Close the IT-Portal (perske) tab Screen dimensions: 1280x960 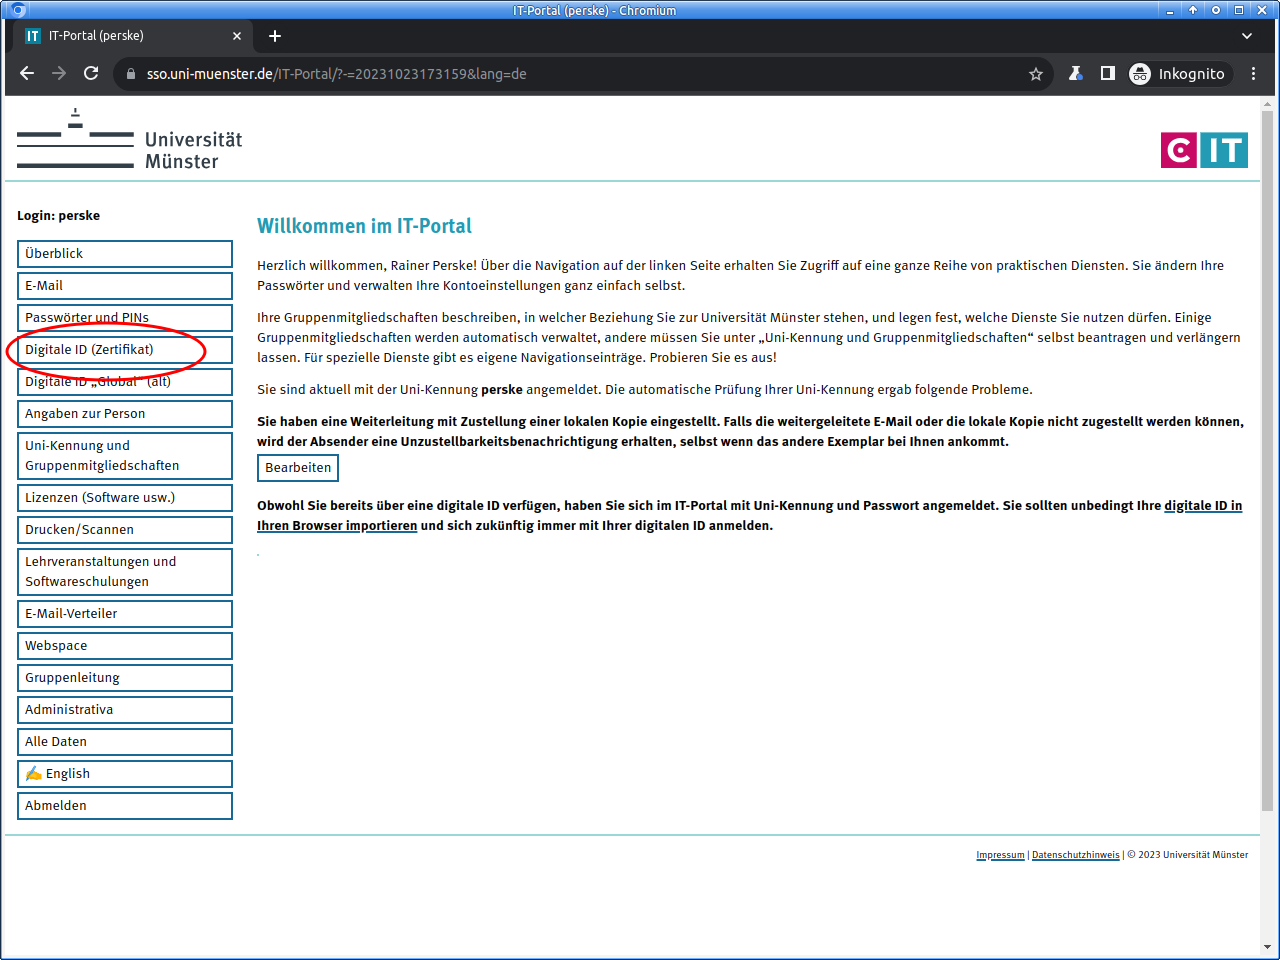tap(237, 36)
